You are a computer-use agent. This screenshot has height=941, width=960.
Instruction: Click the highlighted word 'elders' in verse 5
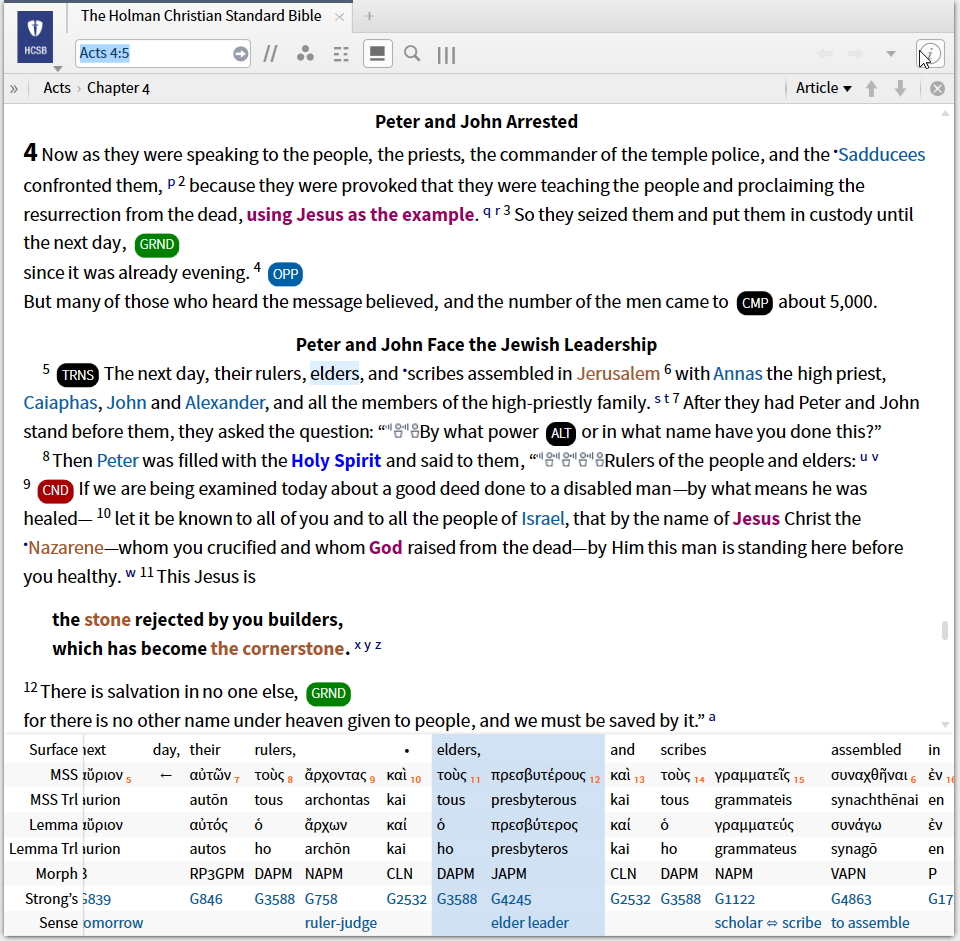pyautogui.click(x=335, y=373)
